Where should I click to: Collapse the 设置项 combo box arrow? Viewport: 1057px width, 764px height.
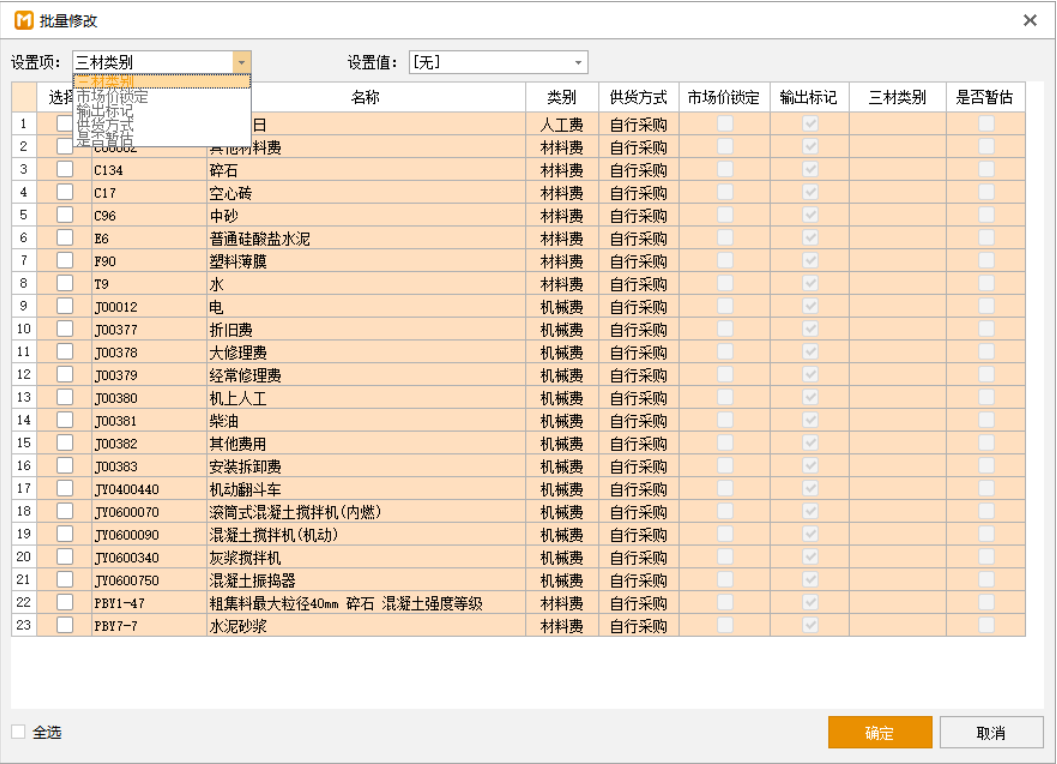pos(241,62)
